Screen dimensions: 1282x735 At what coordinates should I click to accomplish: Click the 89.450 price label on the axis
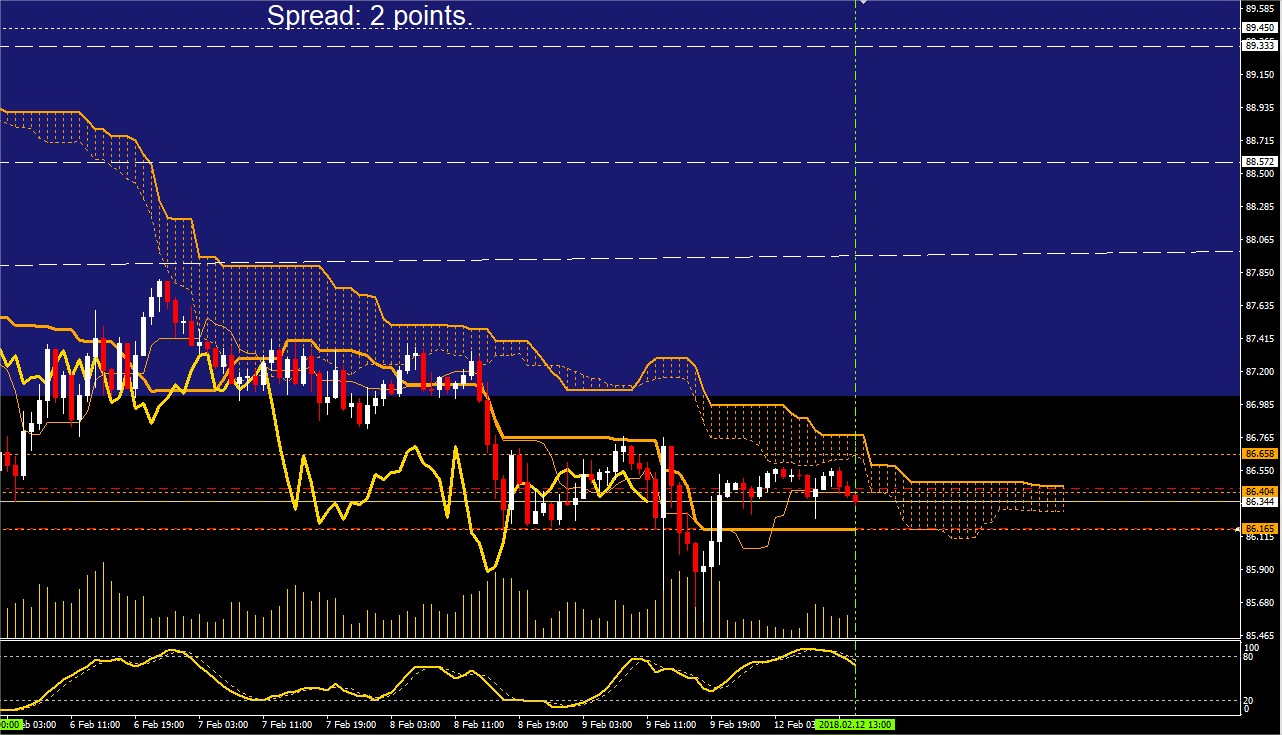pyautogui.click(x=1259, y=28)
